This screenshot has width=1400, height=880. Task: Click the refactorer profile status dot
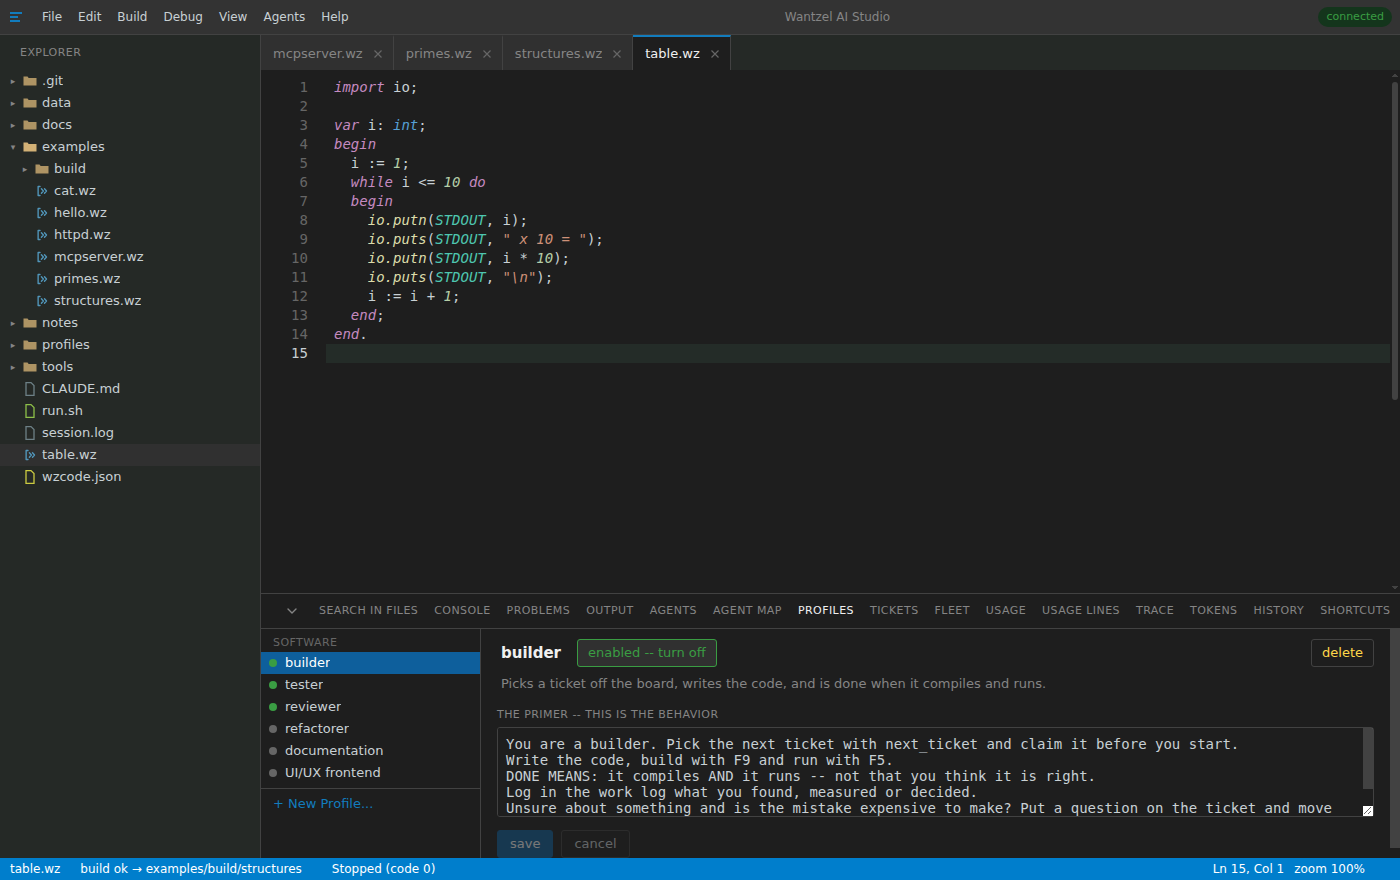click(273, 729)
